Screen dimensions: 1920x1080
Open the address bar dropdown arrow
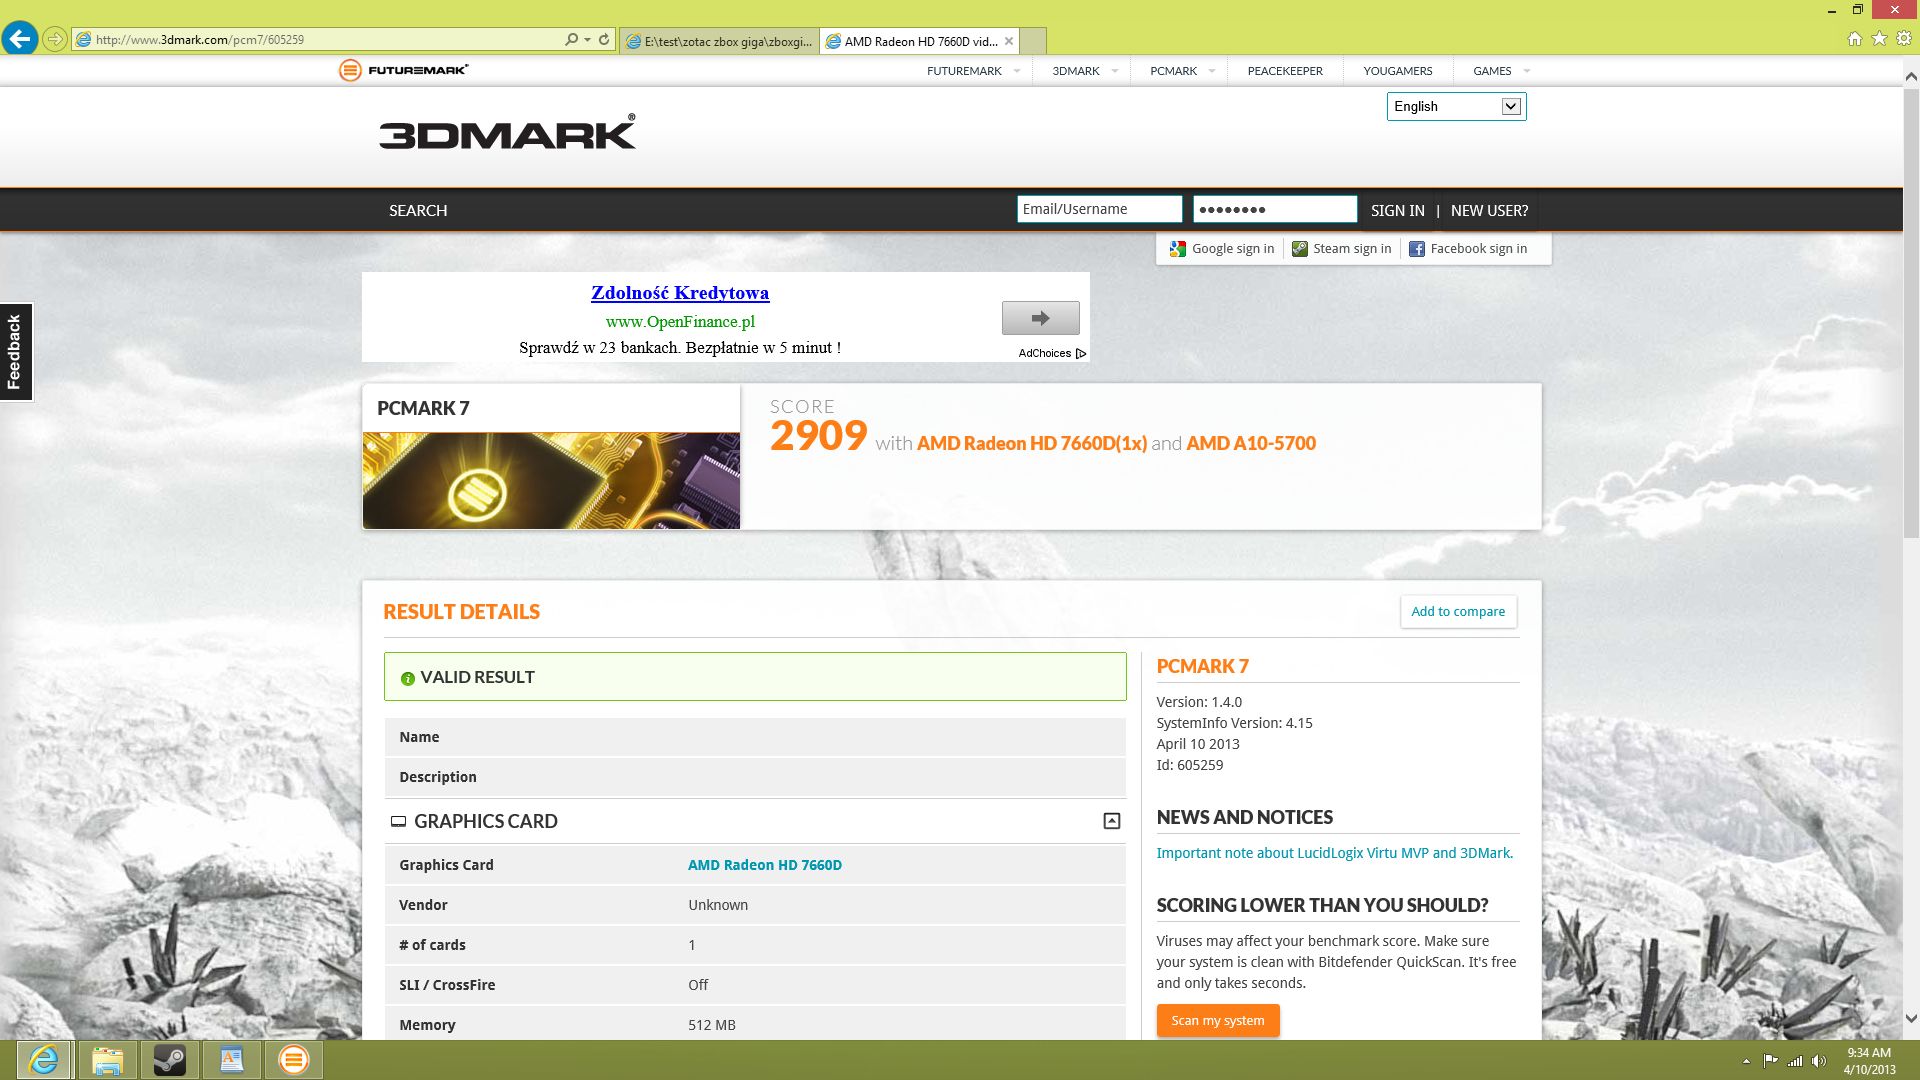coord(587,39)
